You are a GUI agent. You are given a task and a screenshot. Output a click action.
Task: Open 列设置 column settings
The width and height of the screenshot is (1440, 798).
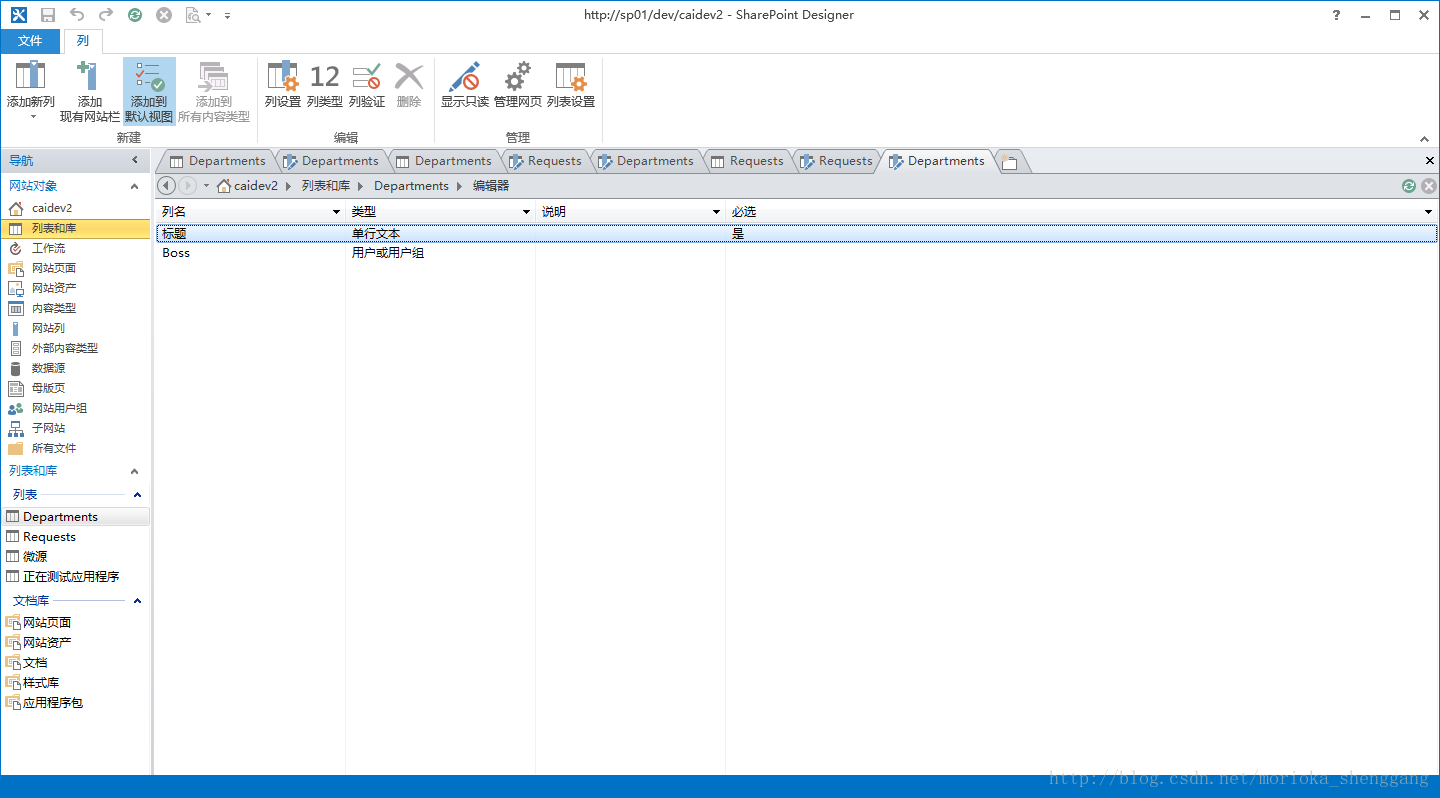pos(283,86)
